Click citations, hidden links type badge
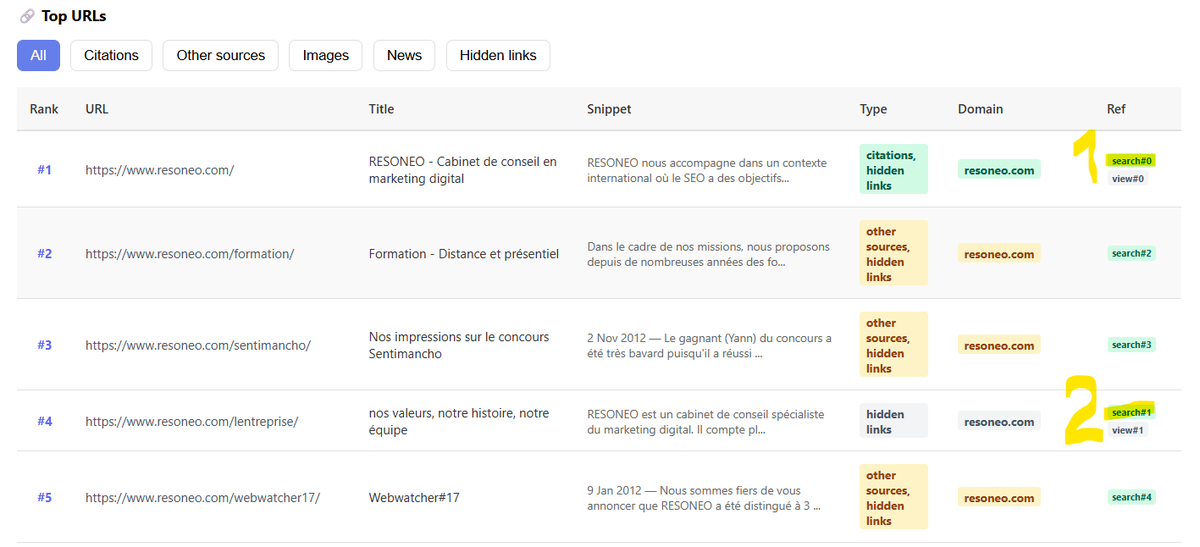Image resolution: width=1200 pixels, height=547 pixels. 893,170
